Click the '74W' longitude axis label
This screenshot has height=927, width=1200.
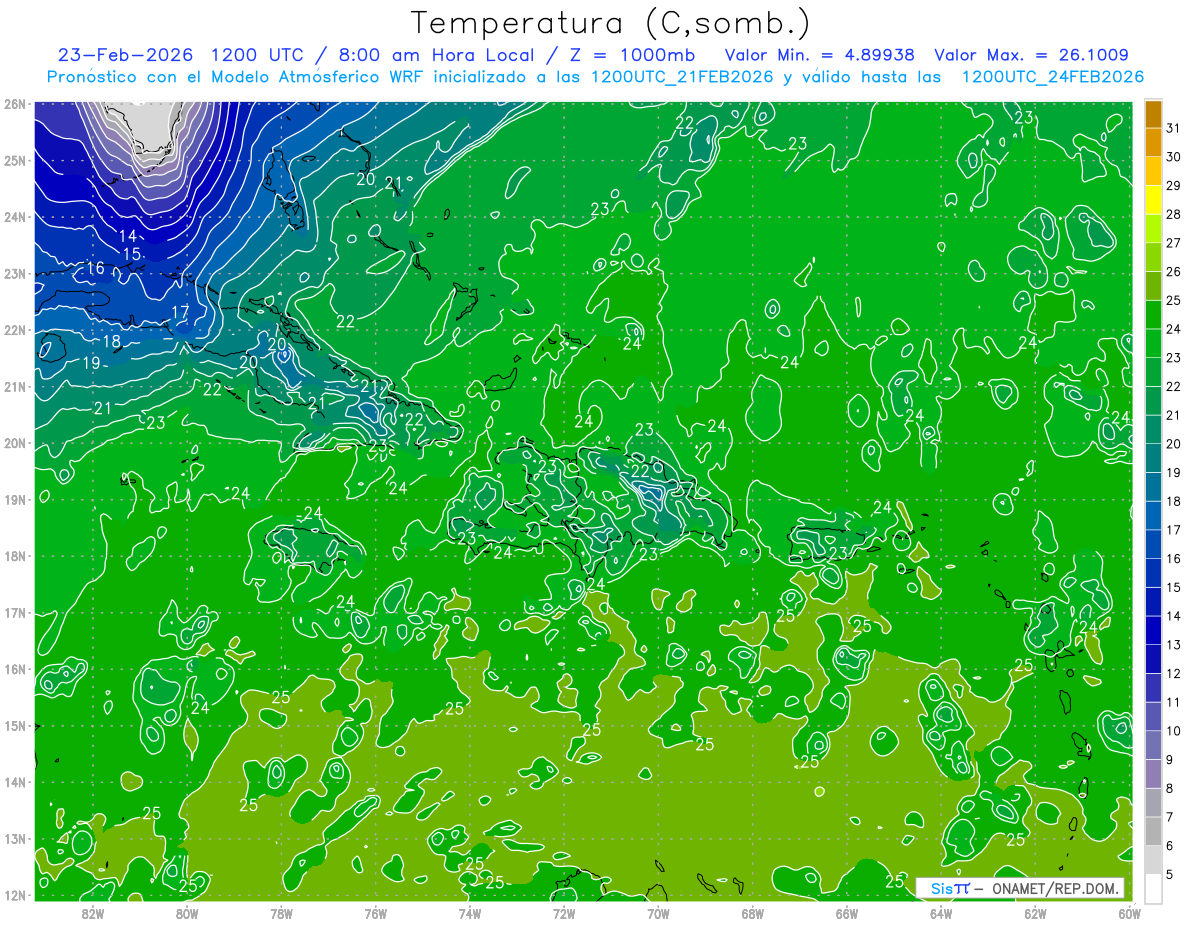[x=470, y=912]
